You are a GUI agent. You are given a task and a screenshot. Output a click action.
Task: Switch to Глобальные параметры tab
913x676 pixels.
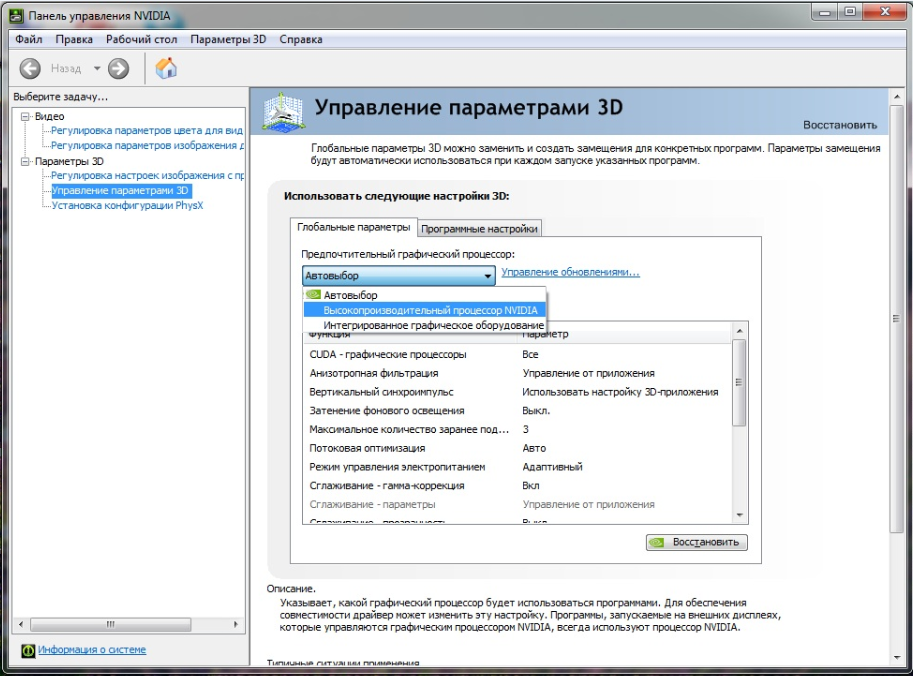[x=353, y=227]
